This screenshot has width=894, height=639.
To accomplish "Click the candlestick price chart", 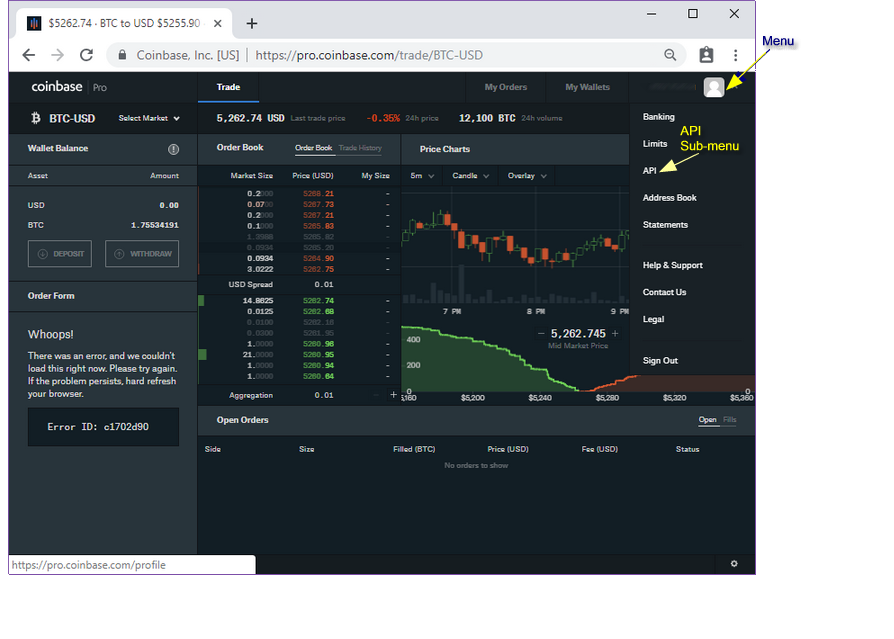I will click(x=515, y=245).
